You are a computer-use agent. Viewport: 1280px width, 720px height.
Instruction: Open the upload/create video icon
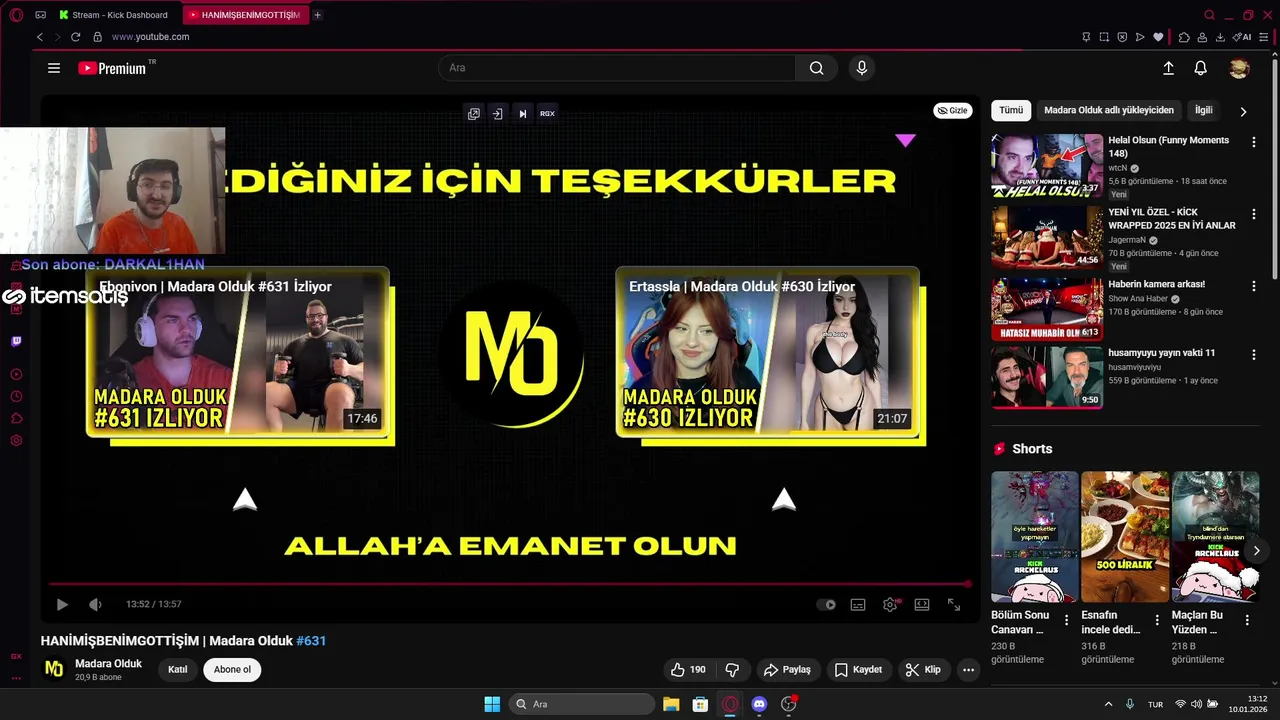[1168, 68]
